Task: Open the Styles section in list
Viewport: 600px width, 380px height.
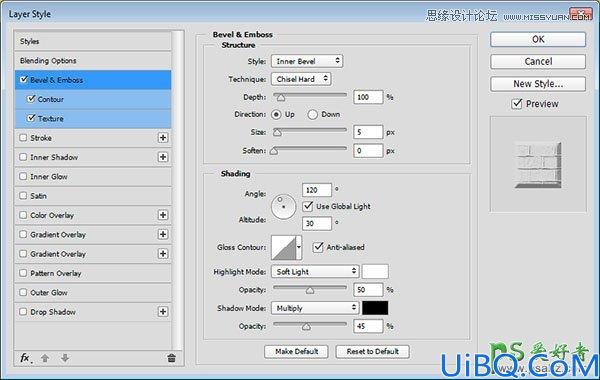Action: (93, 41)
